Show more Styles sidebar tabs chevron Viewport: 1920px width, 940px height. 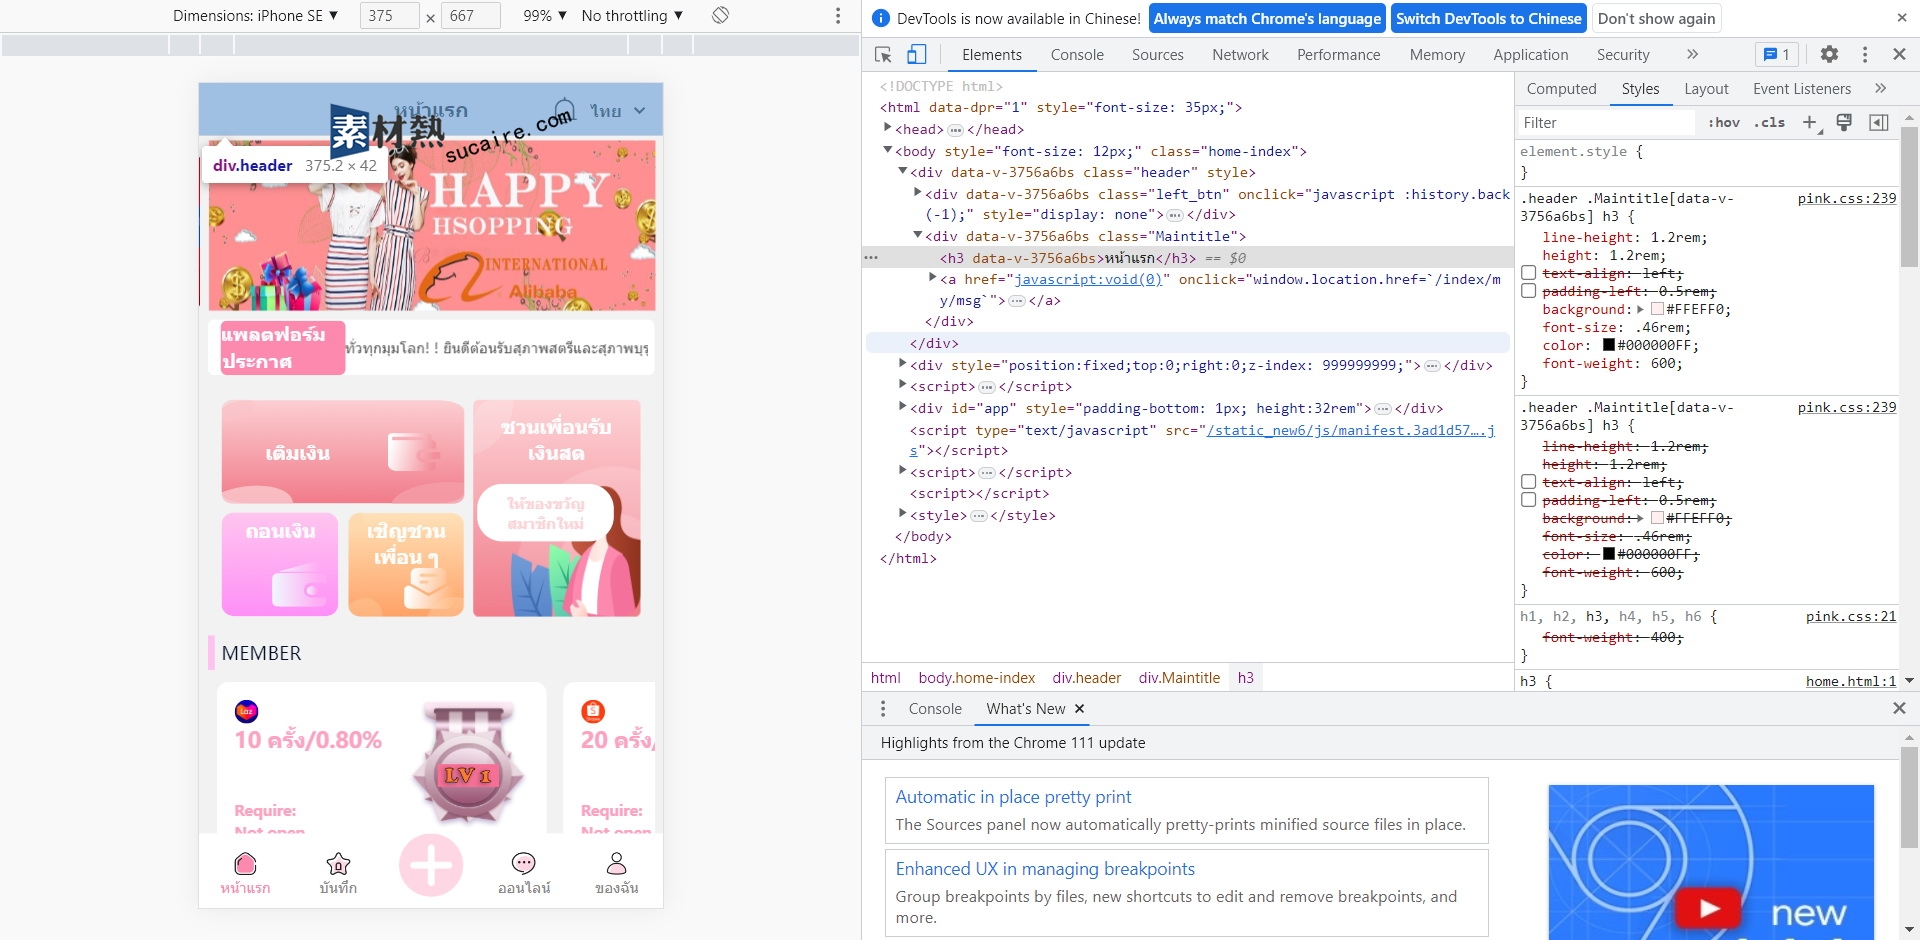(1880, 88)
